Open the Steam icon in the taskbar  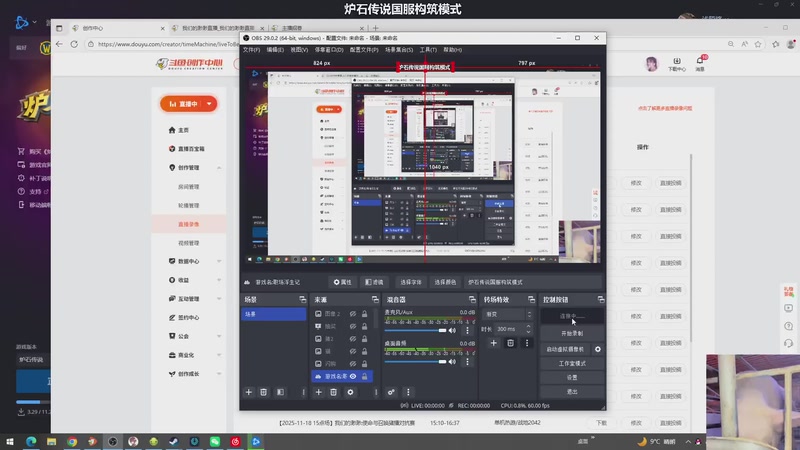(x=174, y=441)
